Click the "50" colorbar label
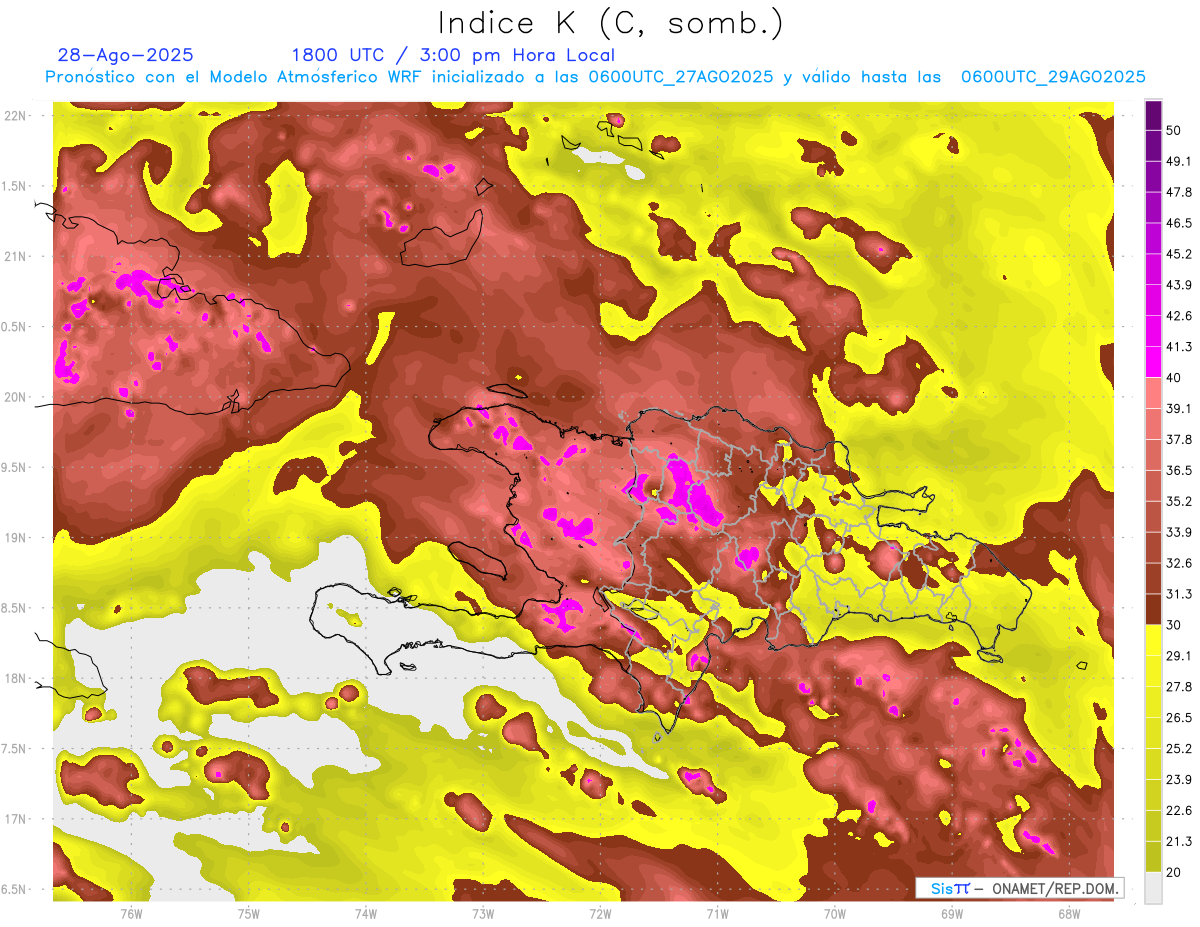 [1174, 130]
